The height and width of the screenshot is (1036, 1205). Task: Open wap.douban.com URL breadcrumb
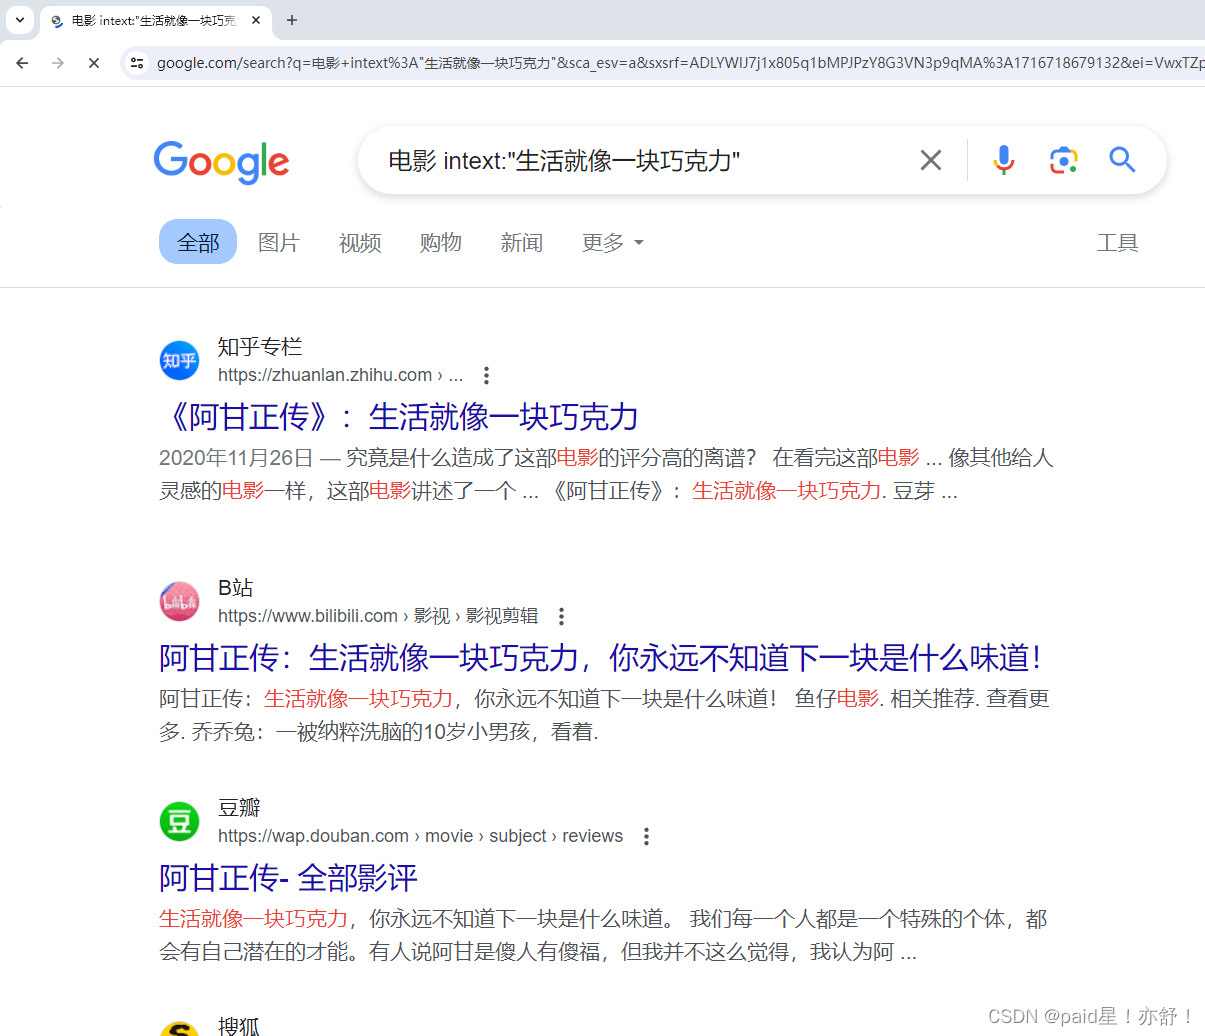420,836
